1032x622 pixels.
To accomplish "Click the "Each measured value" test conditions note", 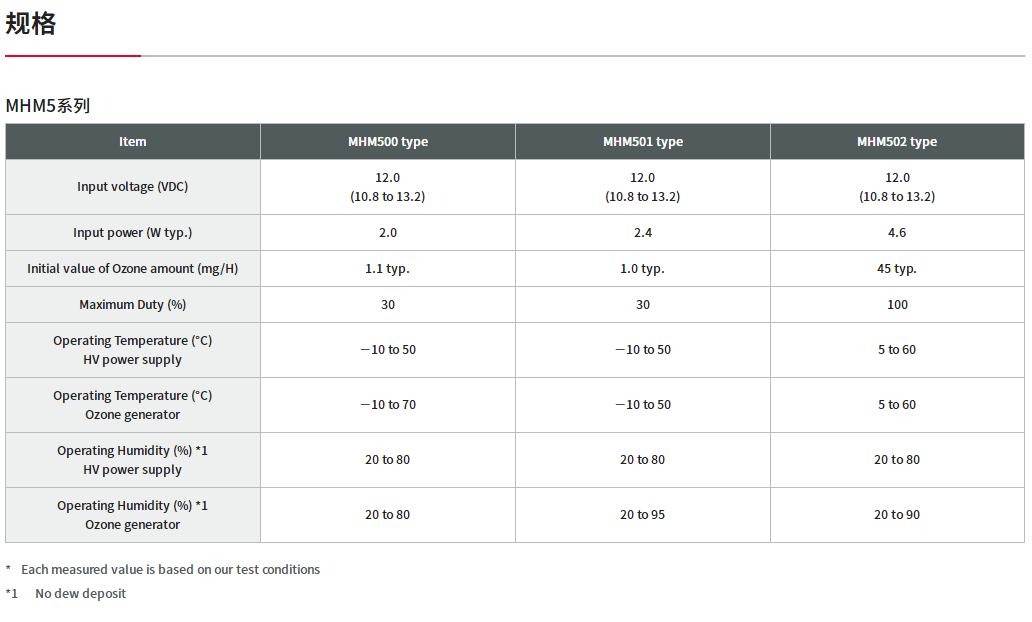I will [x=170, y=570].
